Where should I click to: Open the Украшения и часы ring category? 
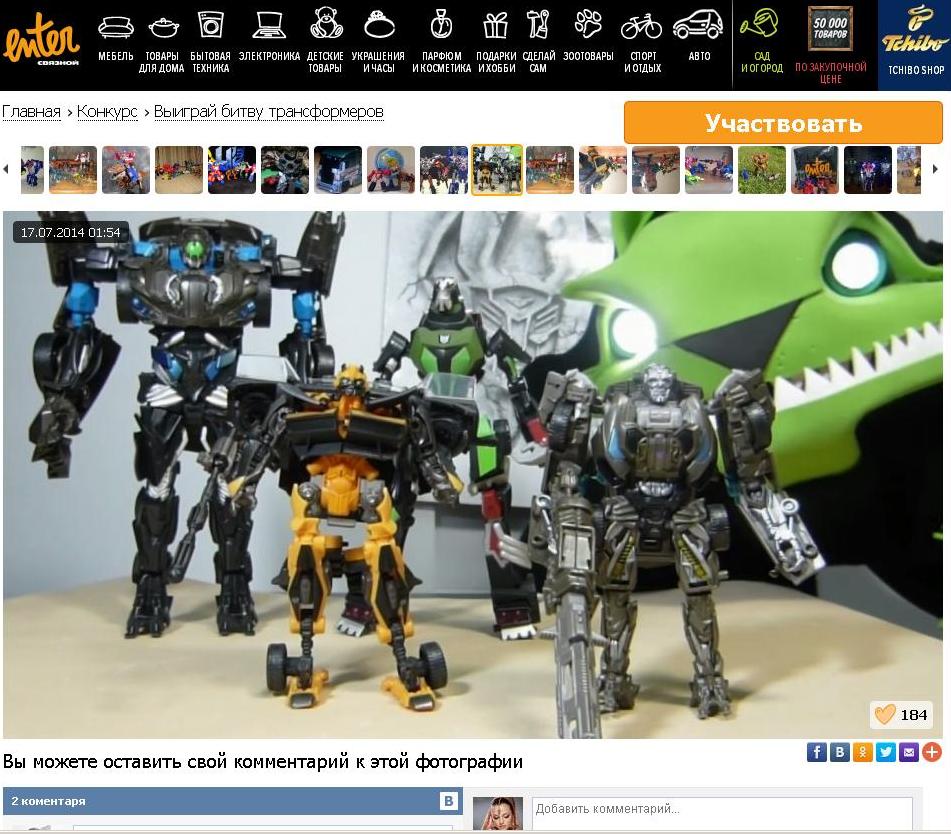coord(378,42)
